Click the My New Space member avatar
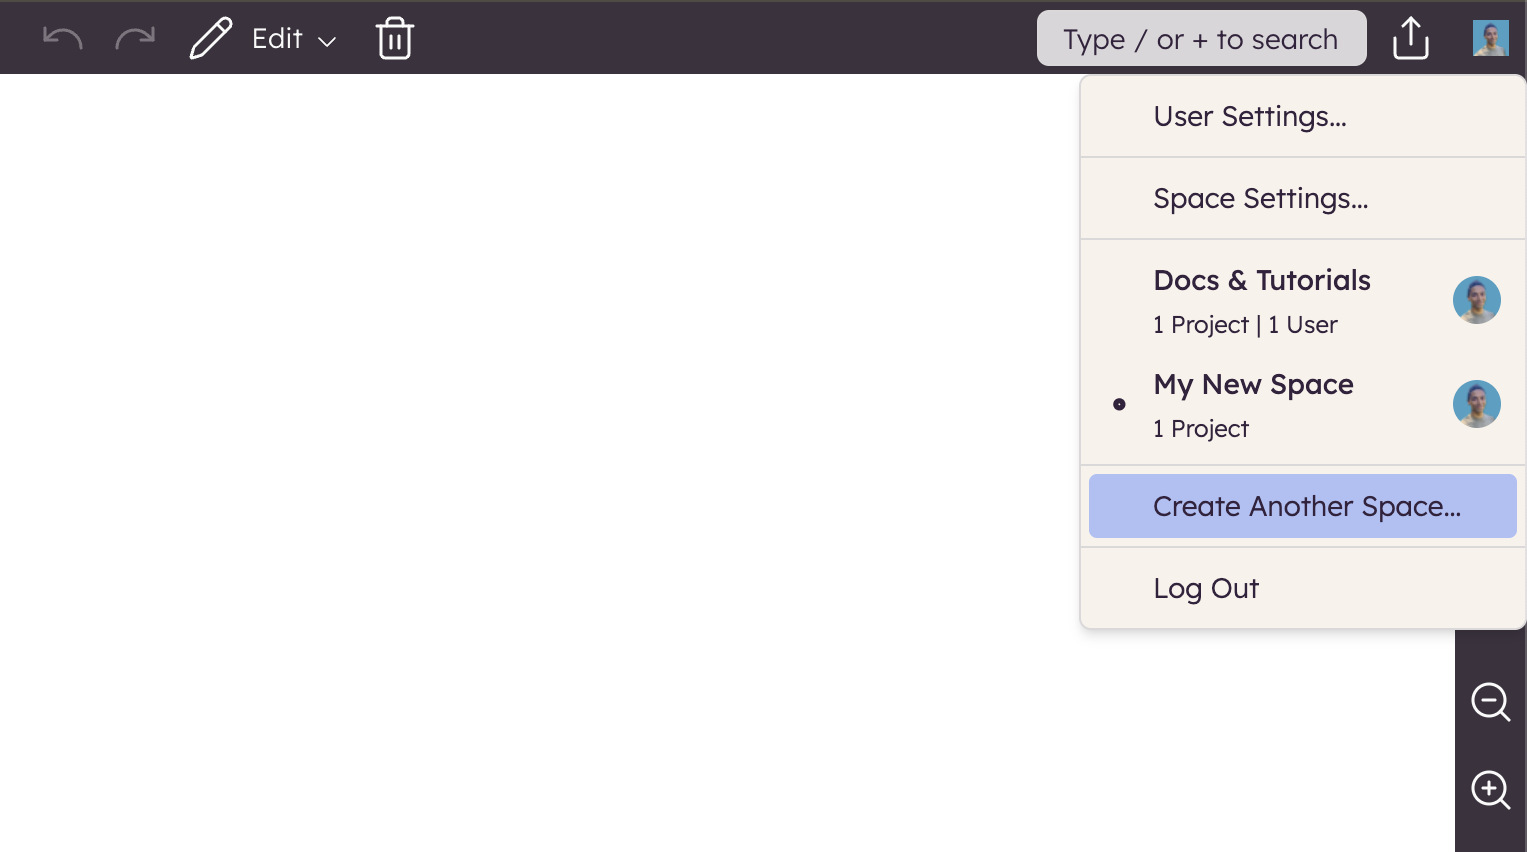Screen dimensions: 1527x852 pos(1476,404)
